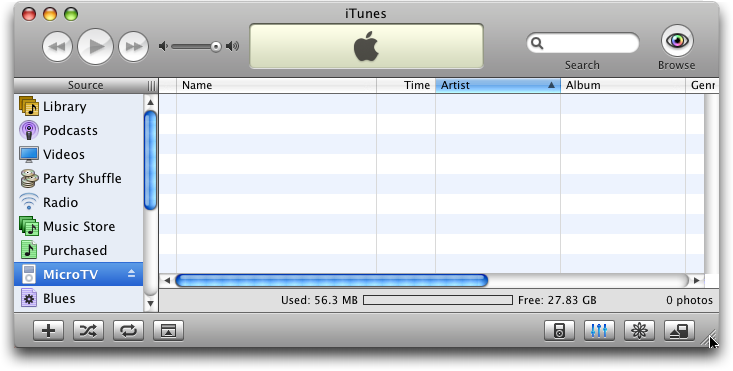The width and height of the screenshot is (733, 371).
Task: Click the low volume speaker icon
Action: pyautogui.click(x=163, y=46)
